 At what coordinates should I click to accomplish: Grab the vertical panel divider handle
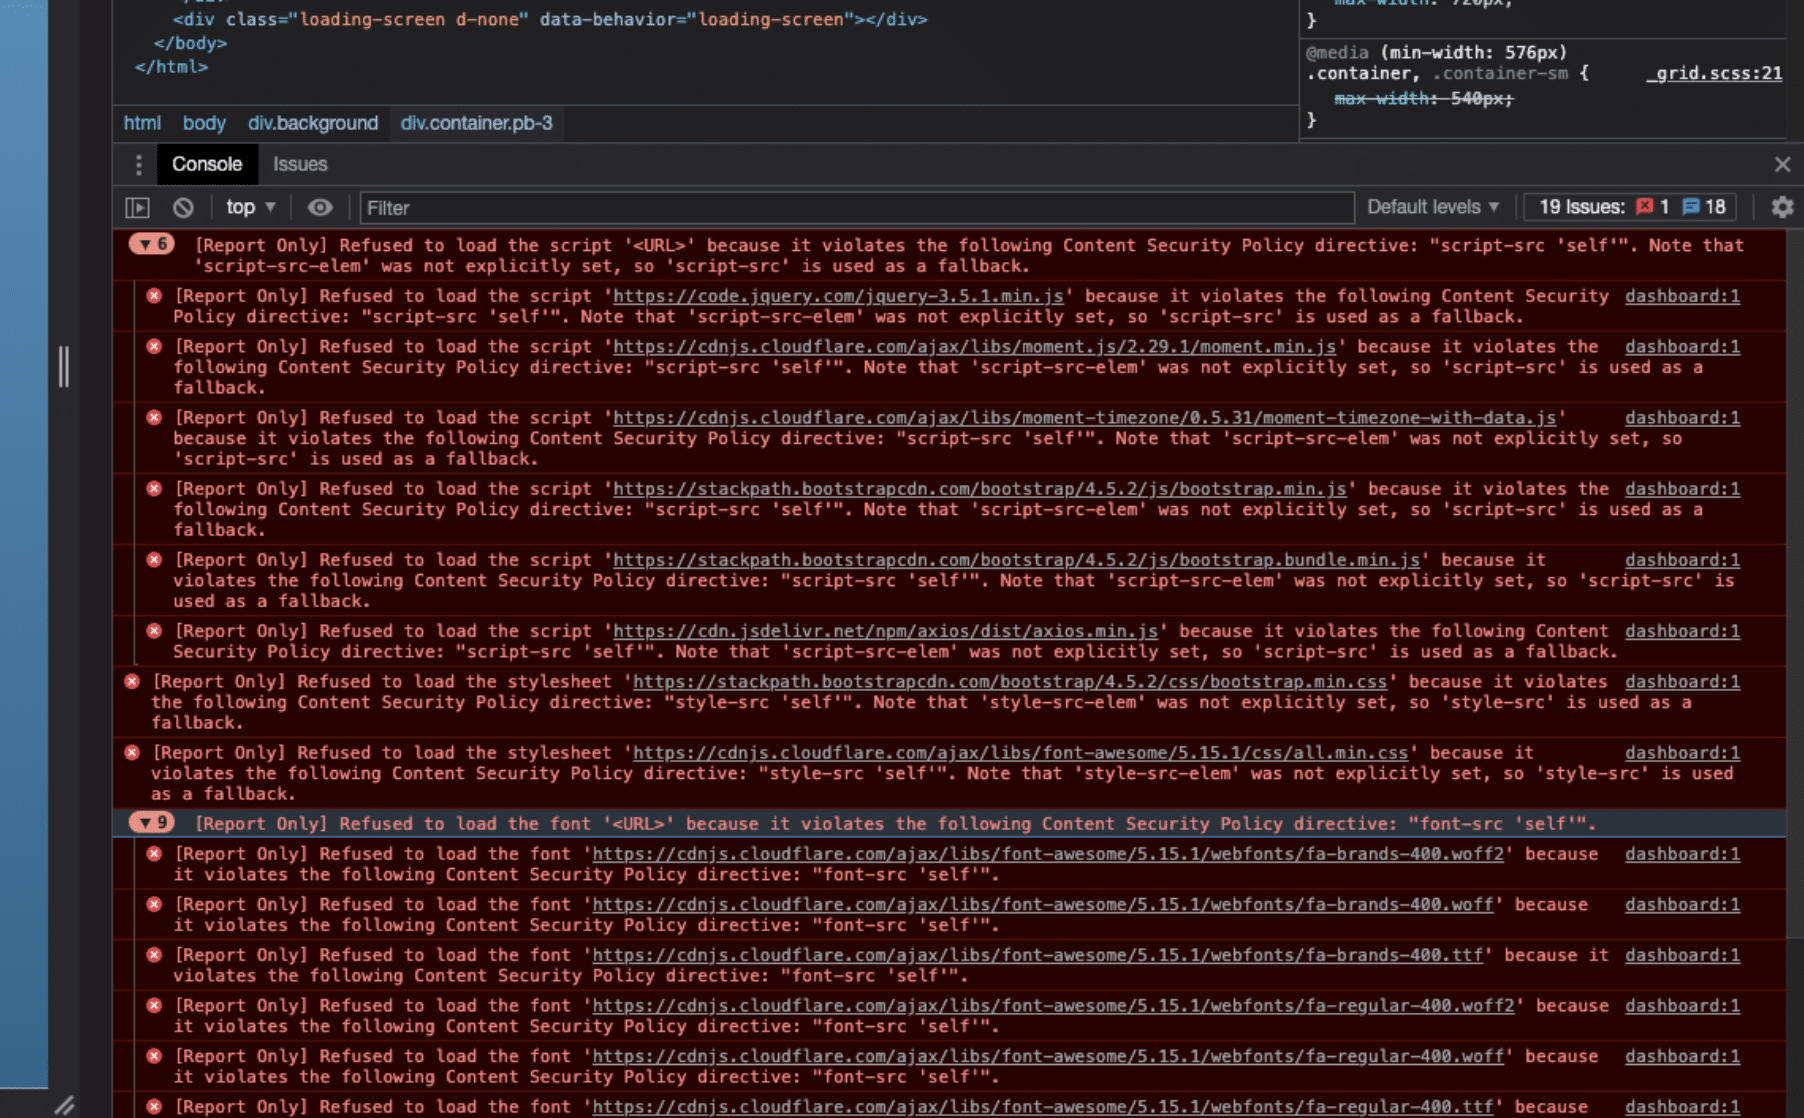tap(64, 367)
